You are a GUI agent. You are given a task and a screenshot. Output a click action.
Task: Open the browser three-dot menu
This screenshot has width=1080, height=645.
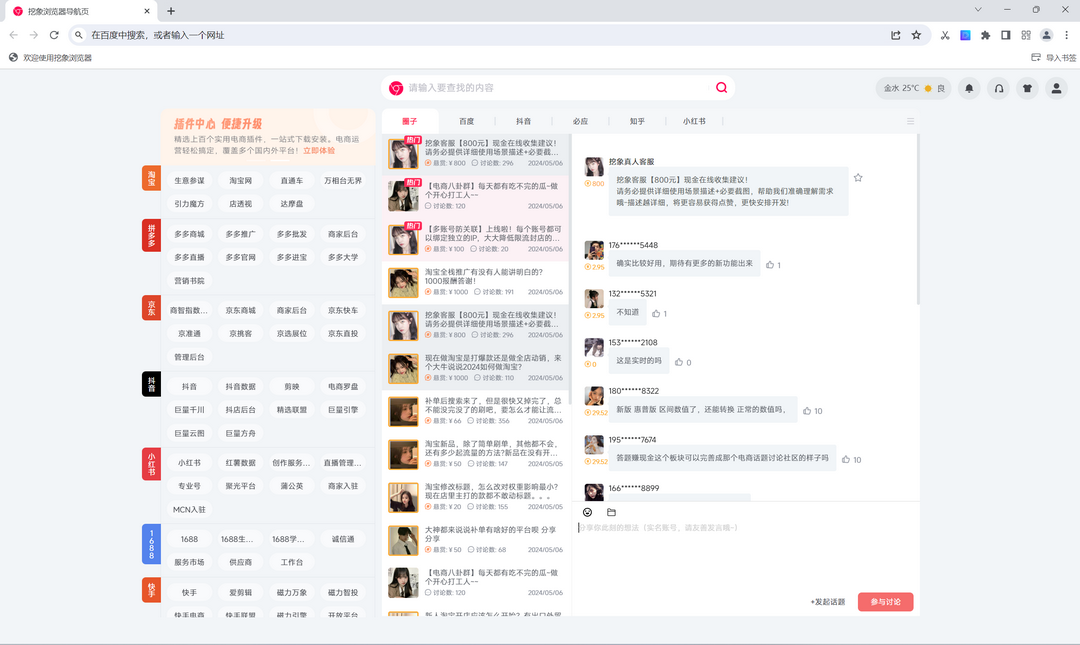click(1066, 35)
